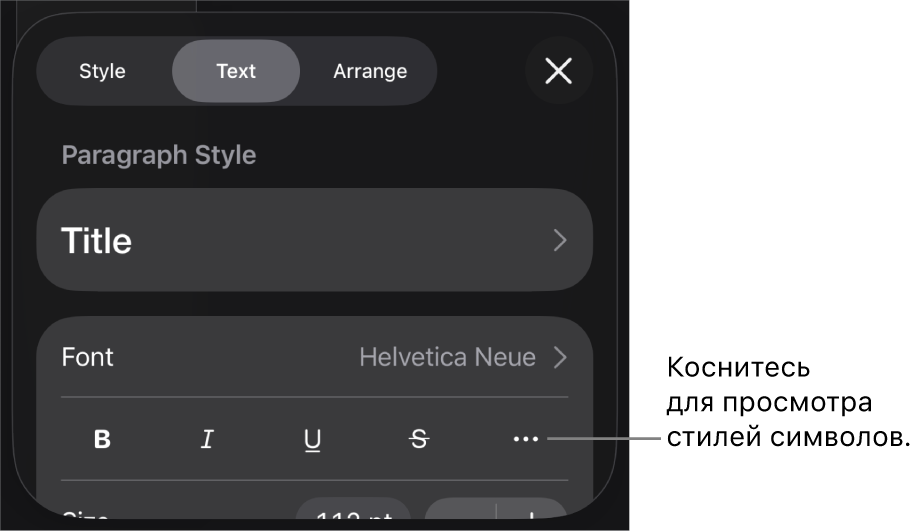
Task: Select the font size pt value field
Action: coord(354,509)
